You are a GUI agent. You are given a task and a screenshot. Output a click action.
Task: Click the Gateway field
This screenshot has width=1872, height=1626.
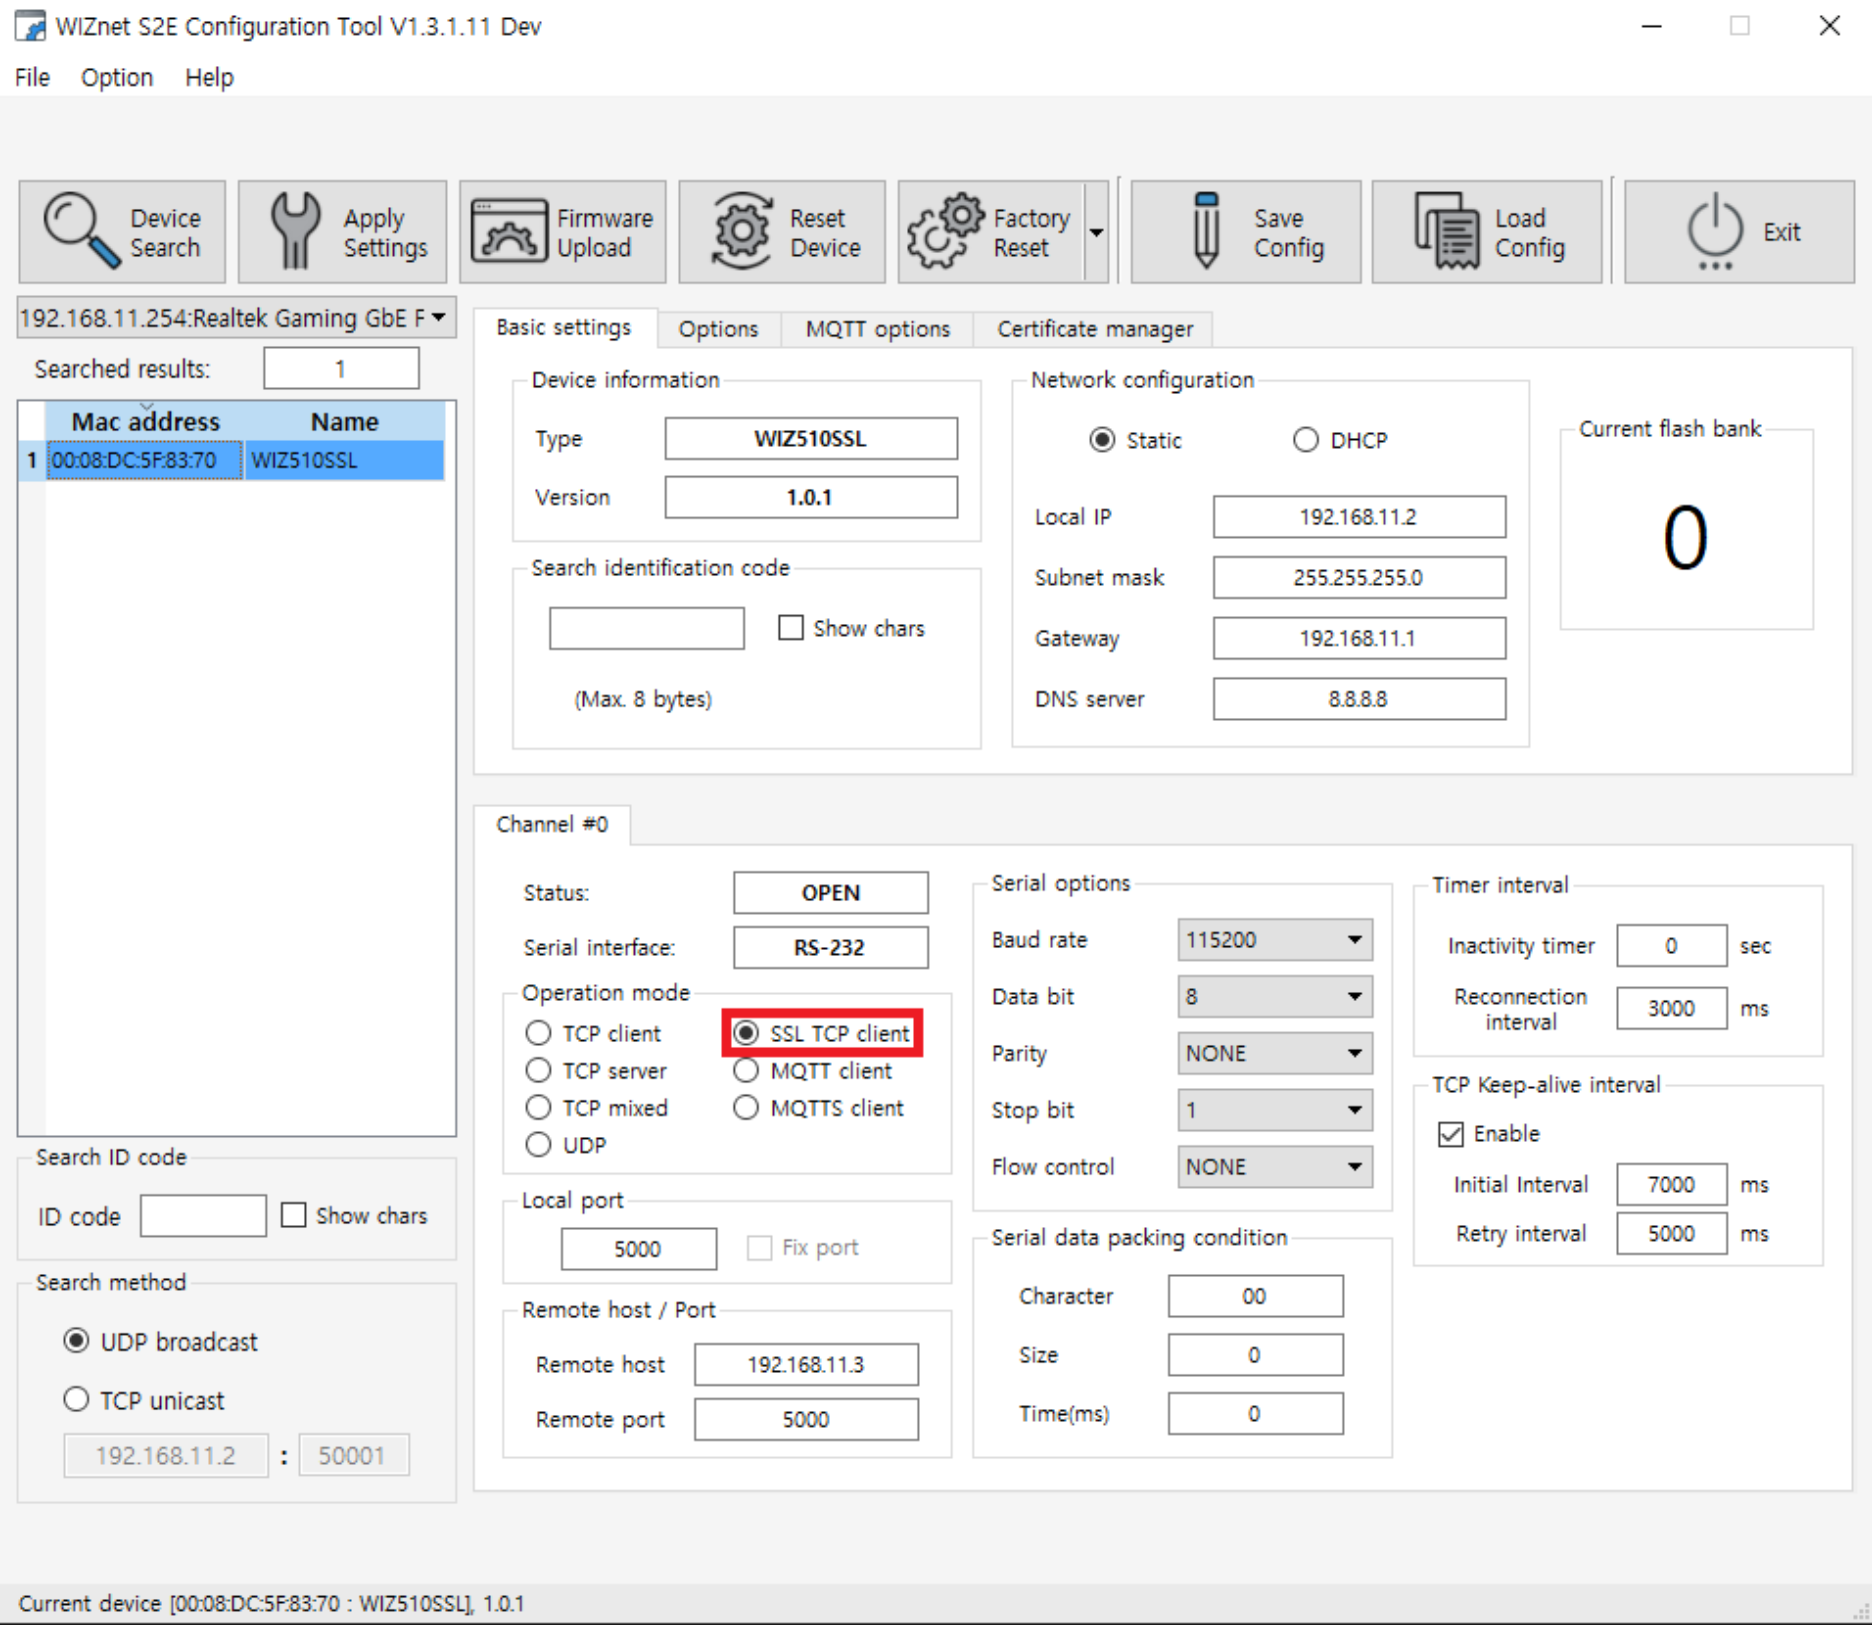1359,638
